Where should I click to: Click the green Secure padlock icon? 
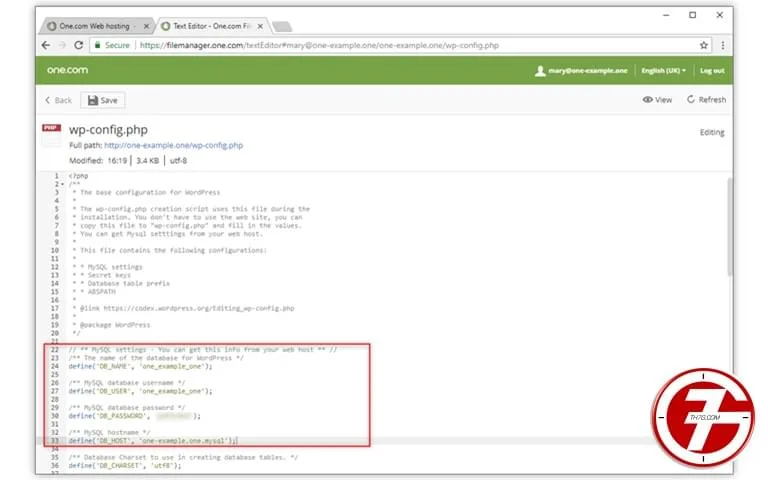tap(97, 45)
